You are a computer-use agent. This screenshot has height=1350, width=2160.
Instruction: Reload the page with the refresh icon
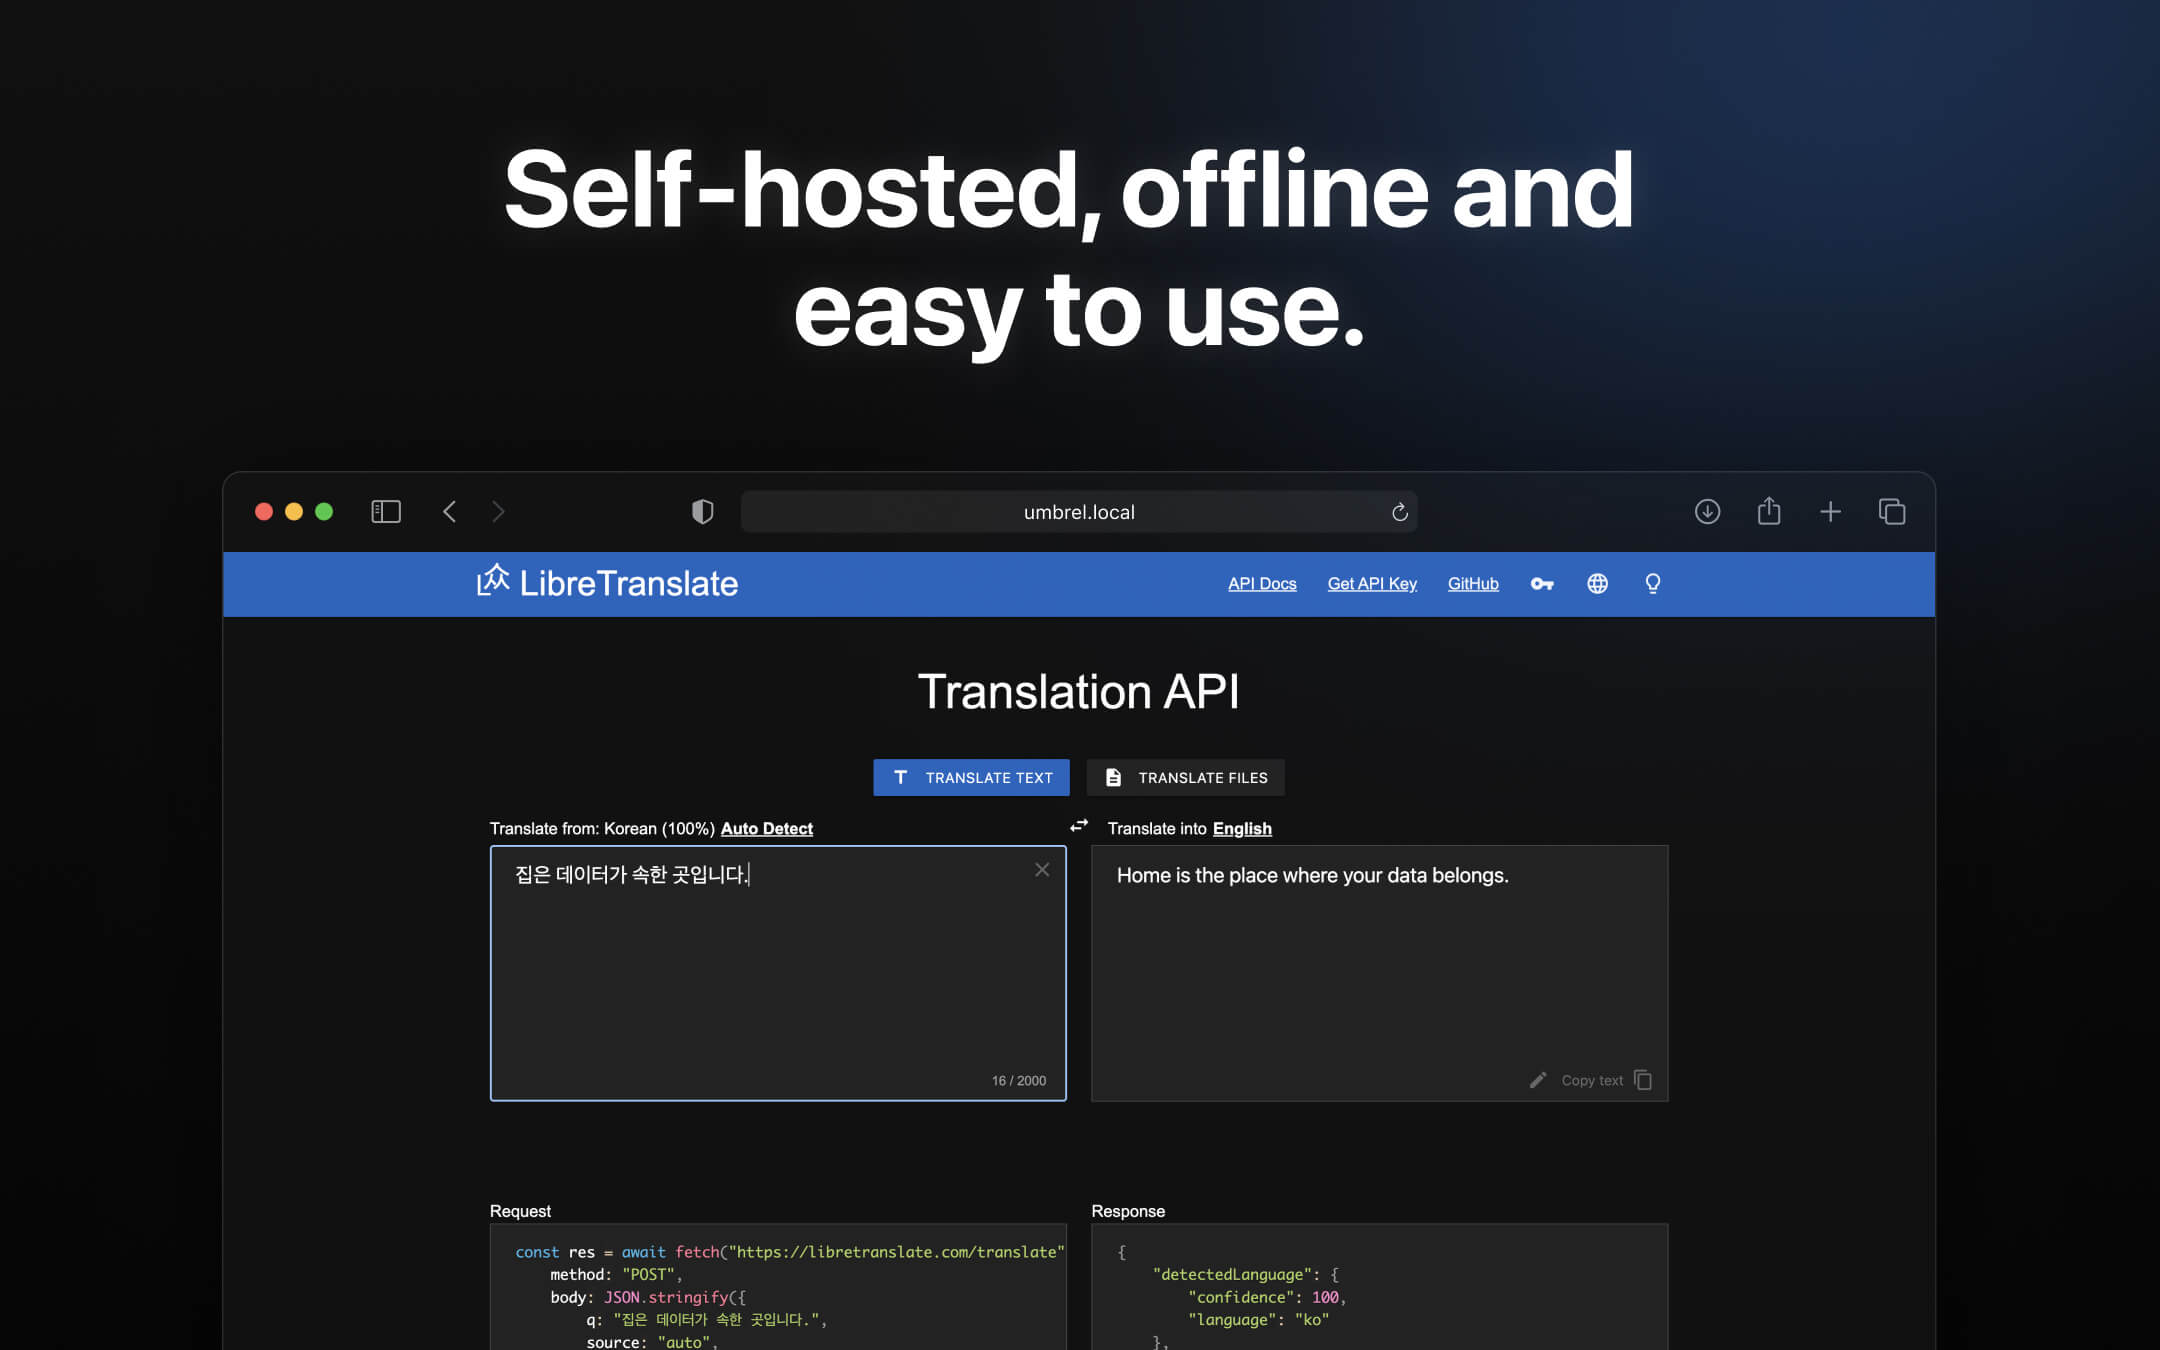(x=1400, y=511)
